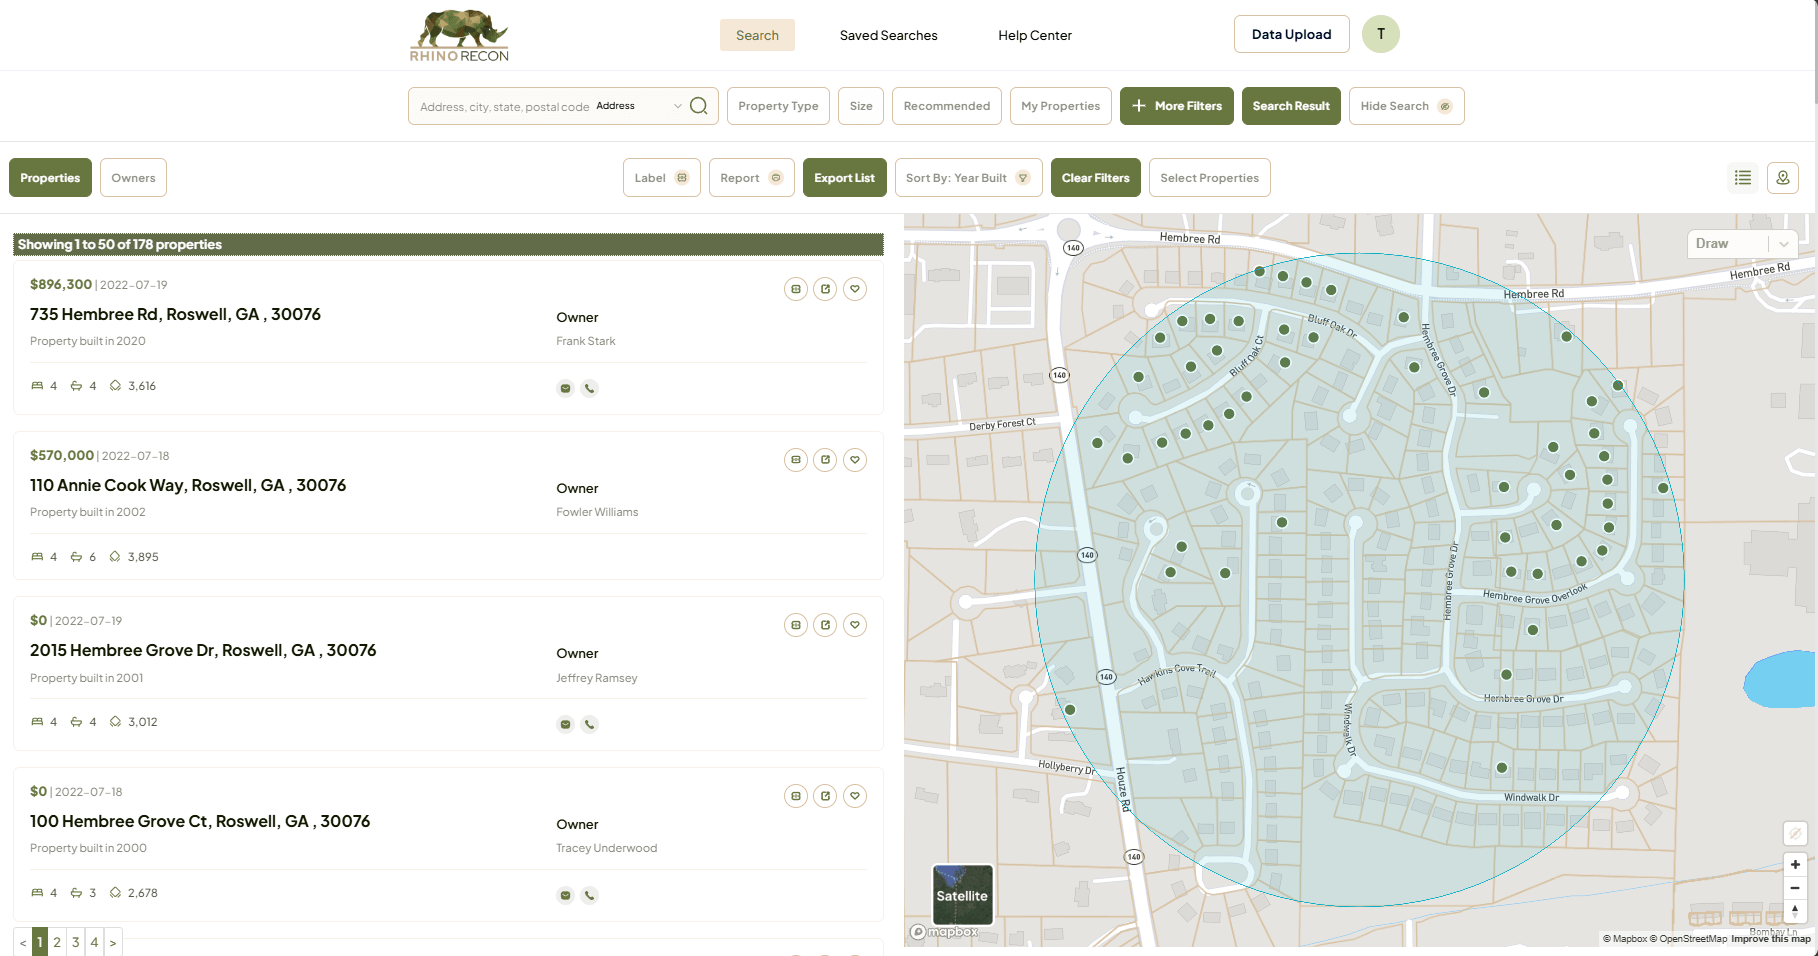The height and width of the screenshot is (956, 1818).
Task: Zoom in on the map
Action: click(1795, 864)
